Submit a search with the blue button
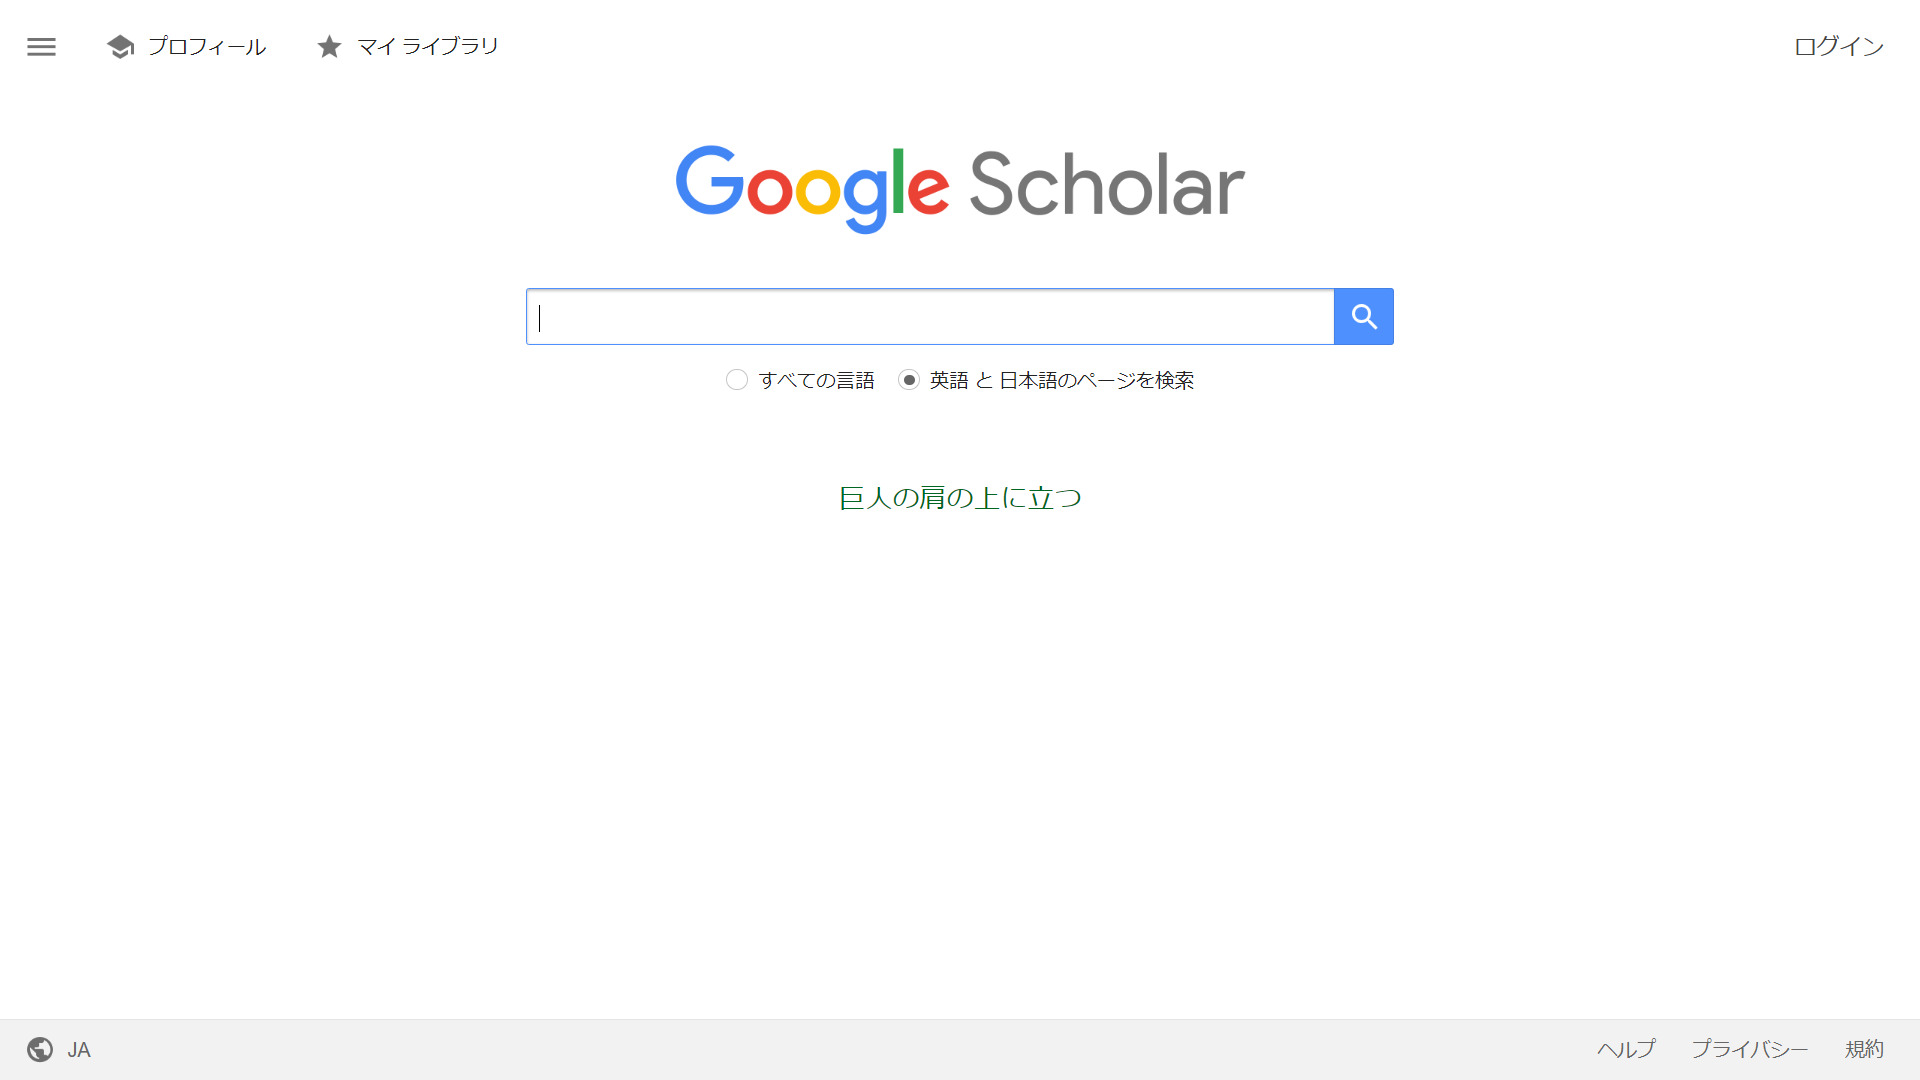 [1363, 316]
